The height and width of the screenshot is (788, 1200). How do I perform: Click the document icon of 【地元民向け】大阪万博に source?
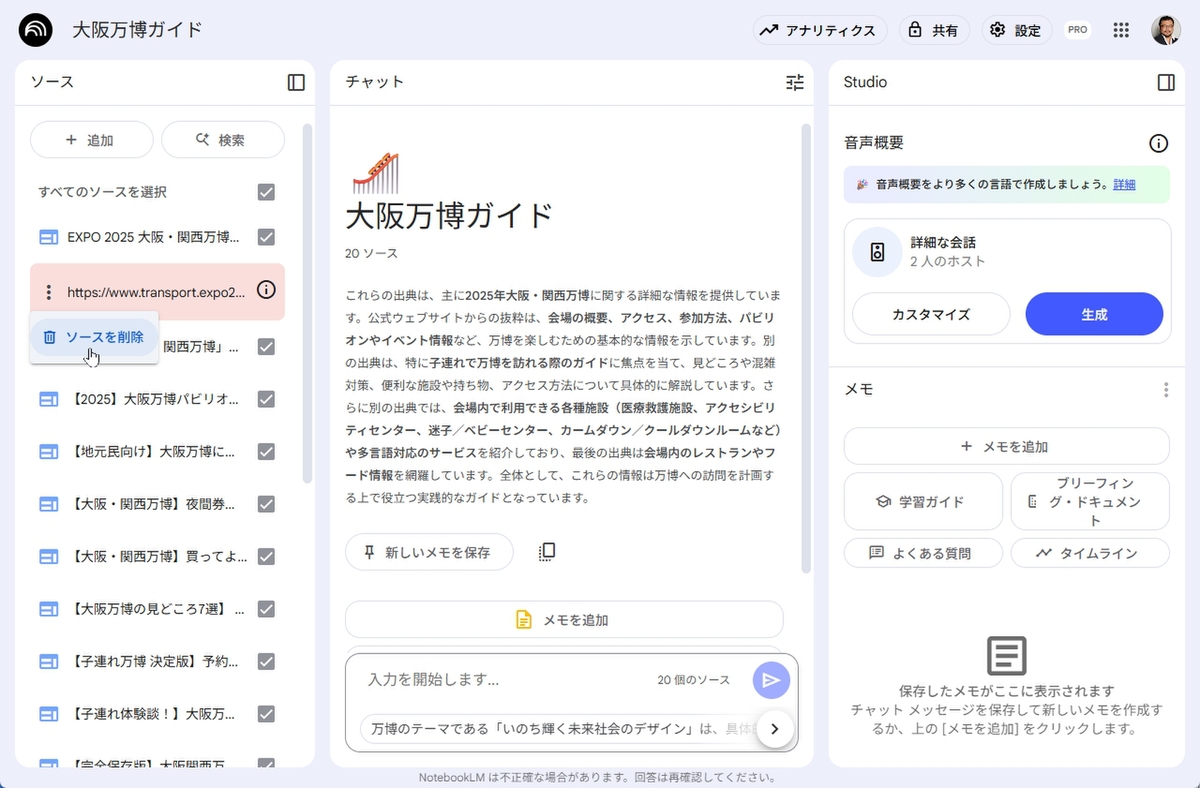tap(49, 451)
